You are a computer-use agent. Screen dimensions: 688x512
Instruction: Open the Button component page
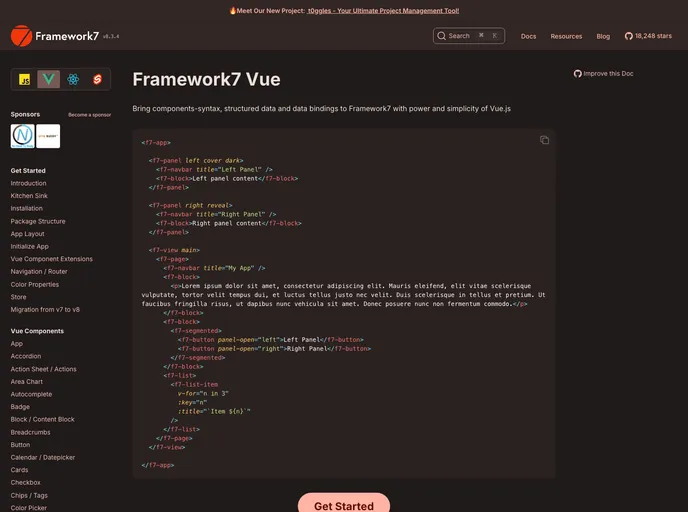point(20,445)
